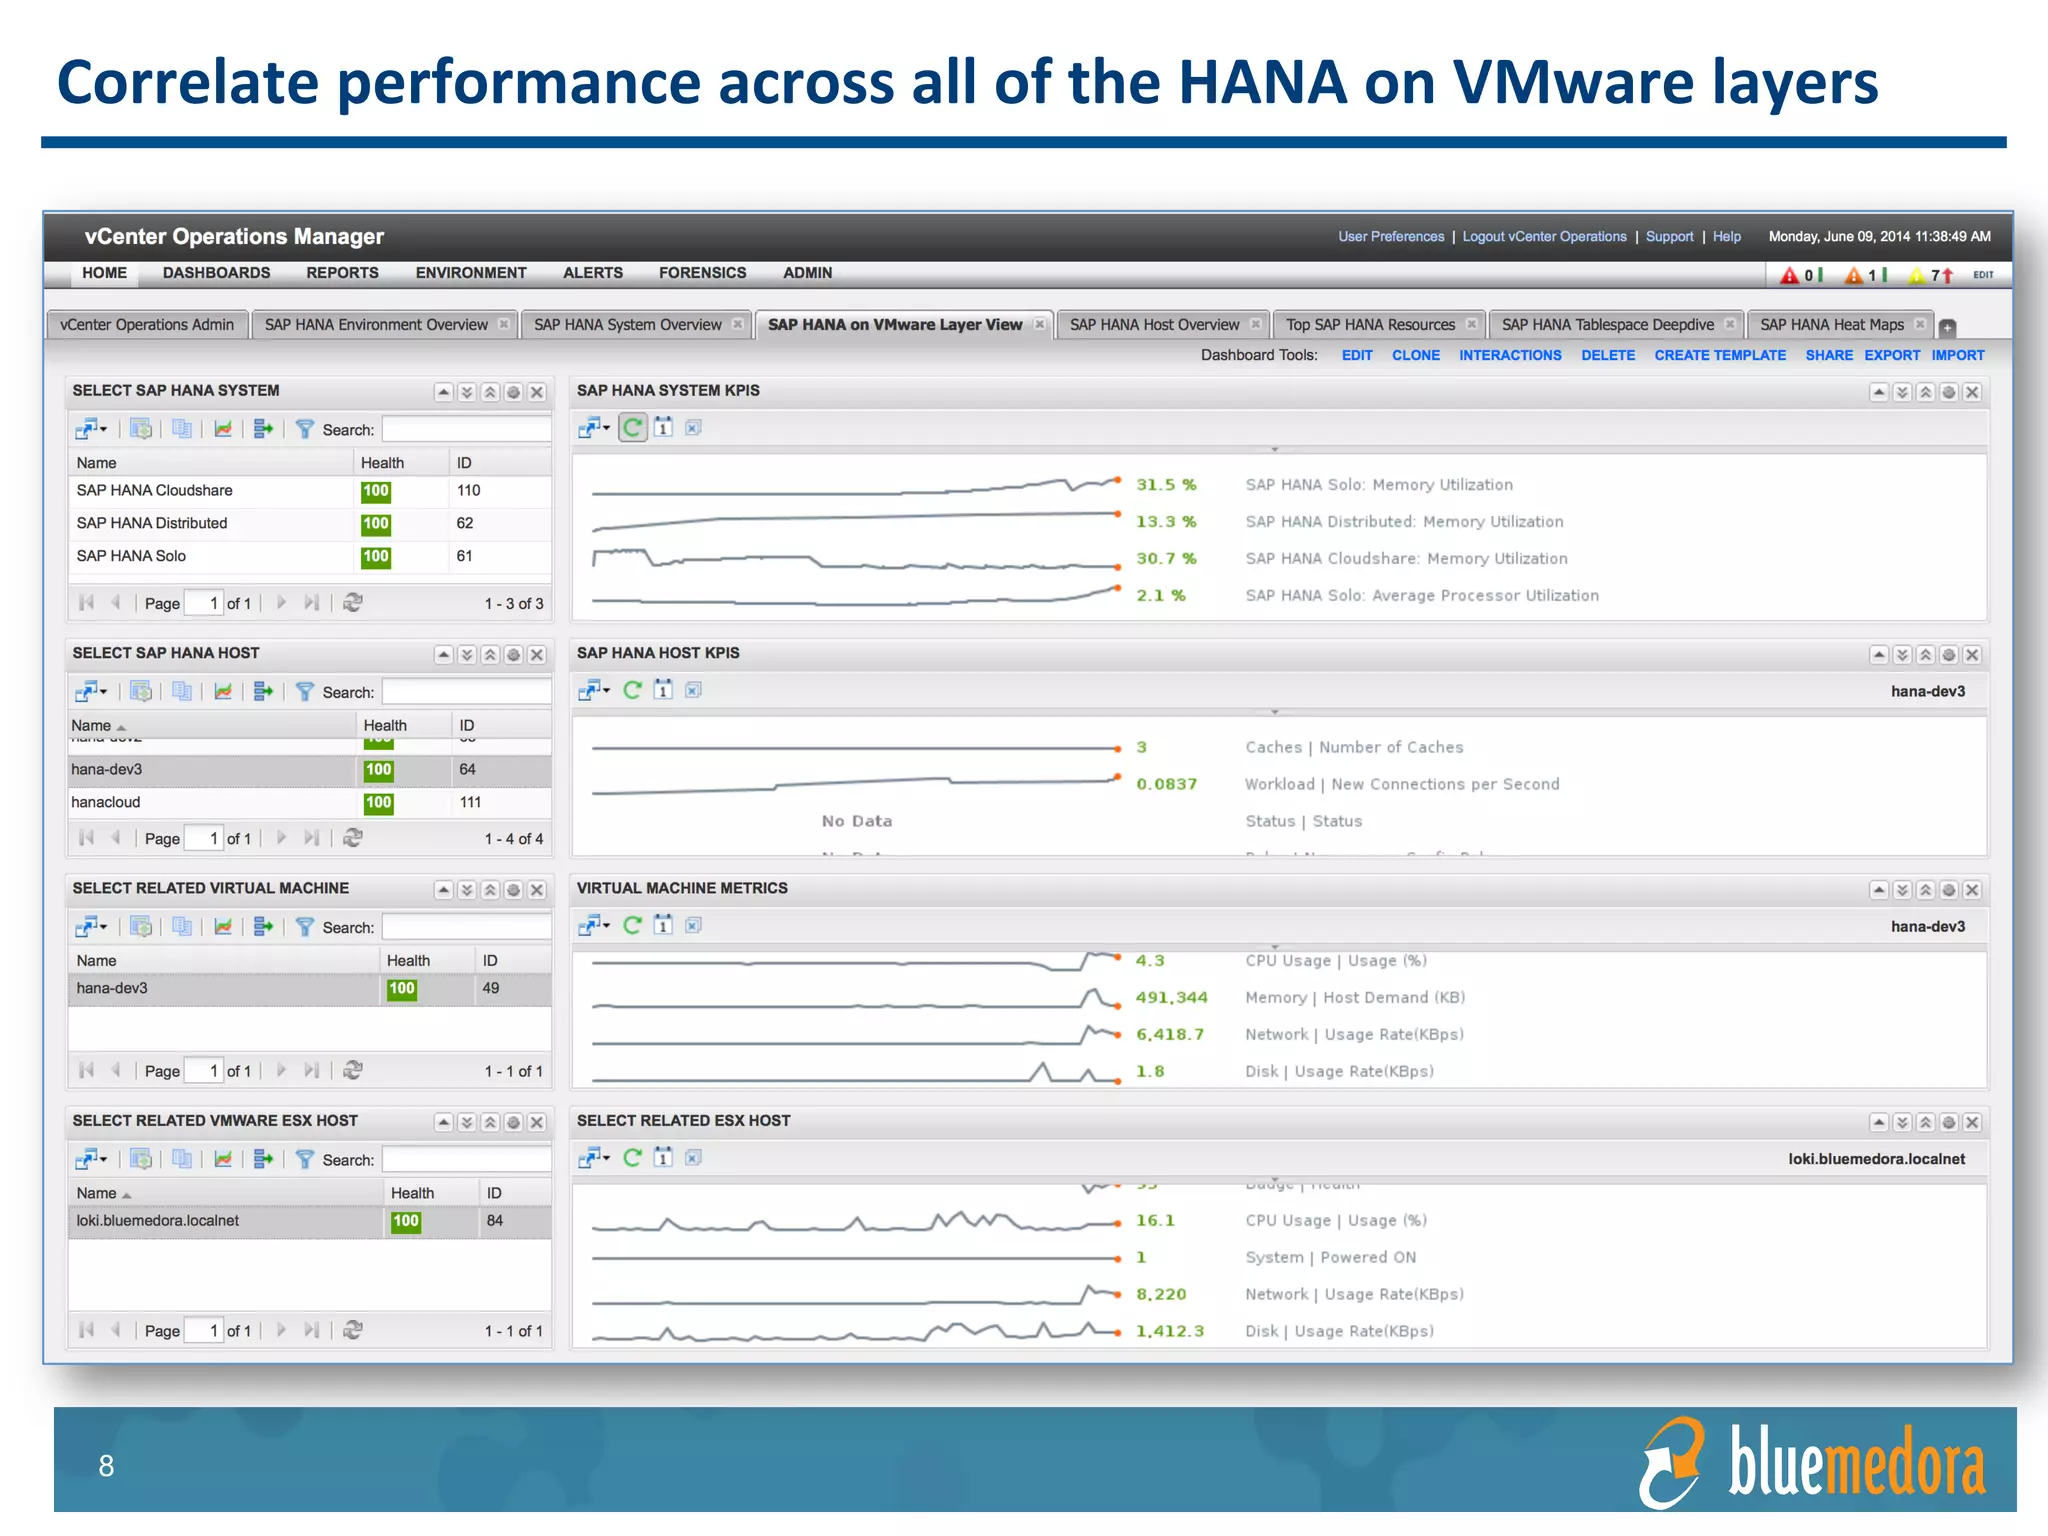Refresh the SAP HANA System KPIs widget
Image resolution: width=2048 pixels, height=1536 pixels.
tap(633, 428)
